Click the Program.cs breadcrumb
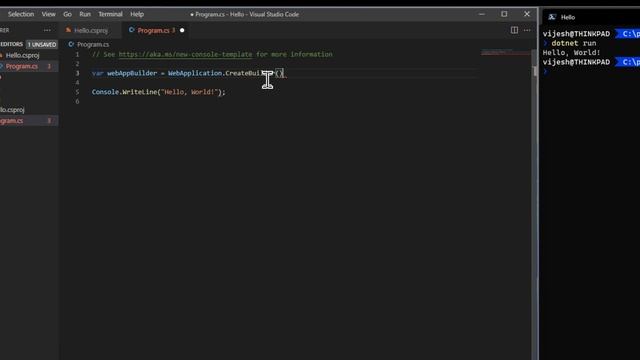The width and height of the screenshot is (640, 360). (x=93, y=44)
